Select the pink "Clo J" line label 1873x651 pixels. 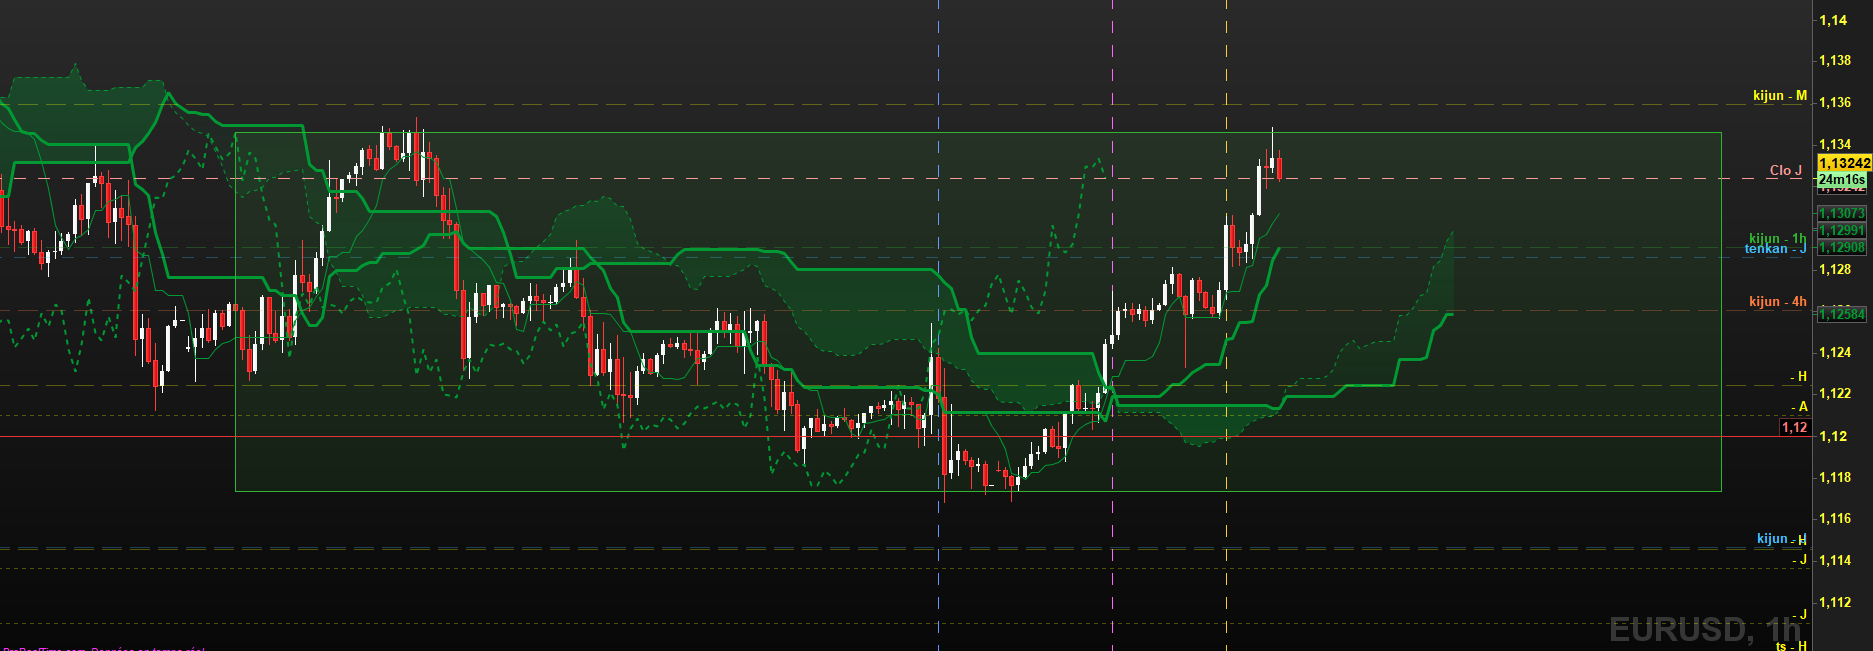point(1785,171)
